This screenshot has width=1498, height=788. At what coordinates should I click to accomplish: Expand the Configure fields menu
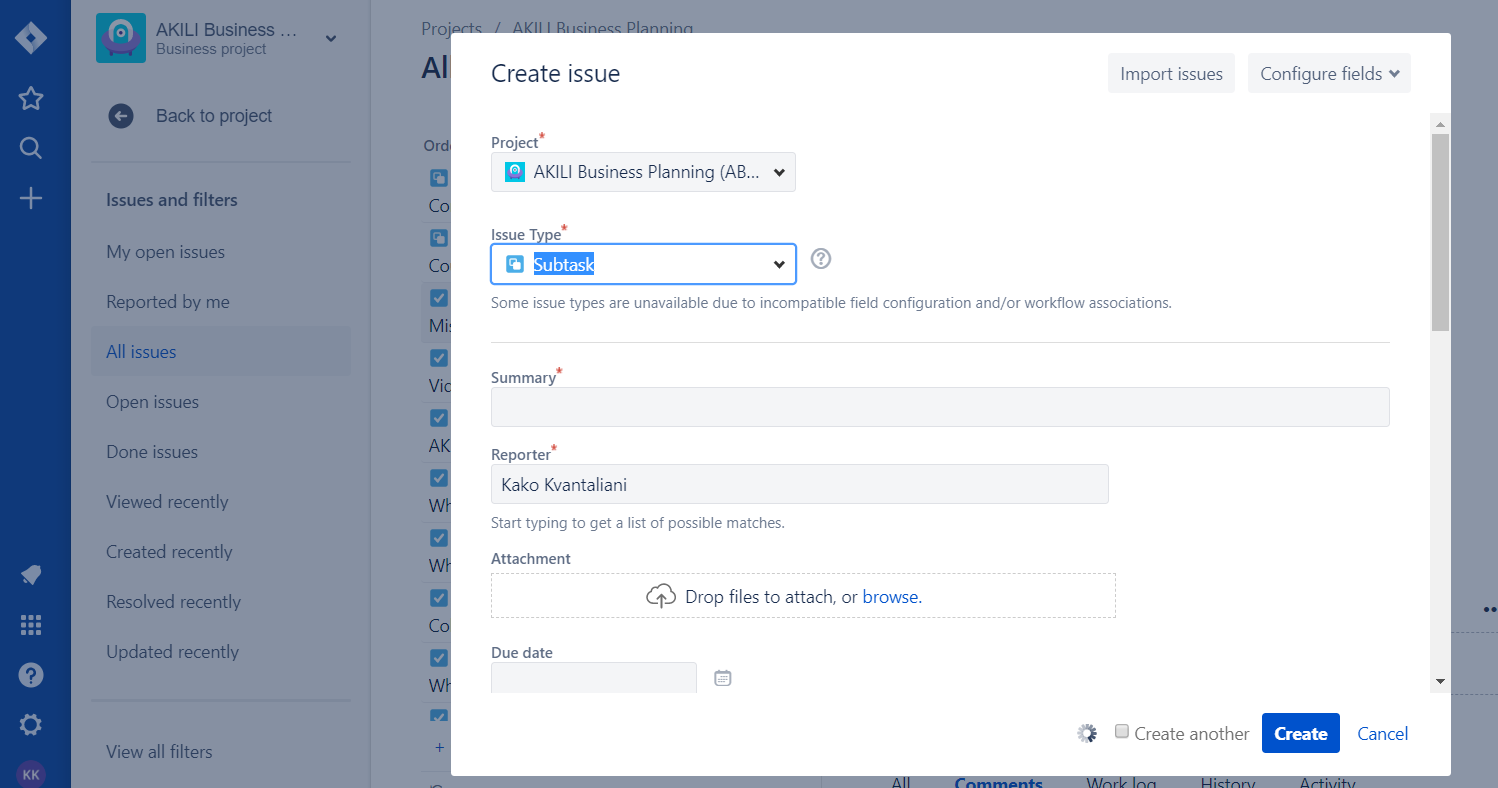click(1328, 72)
